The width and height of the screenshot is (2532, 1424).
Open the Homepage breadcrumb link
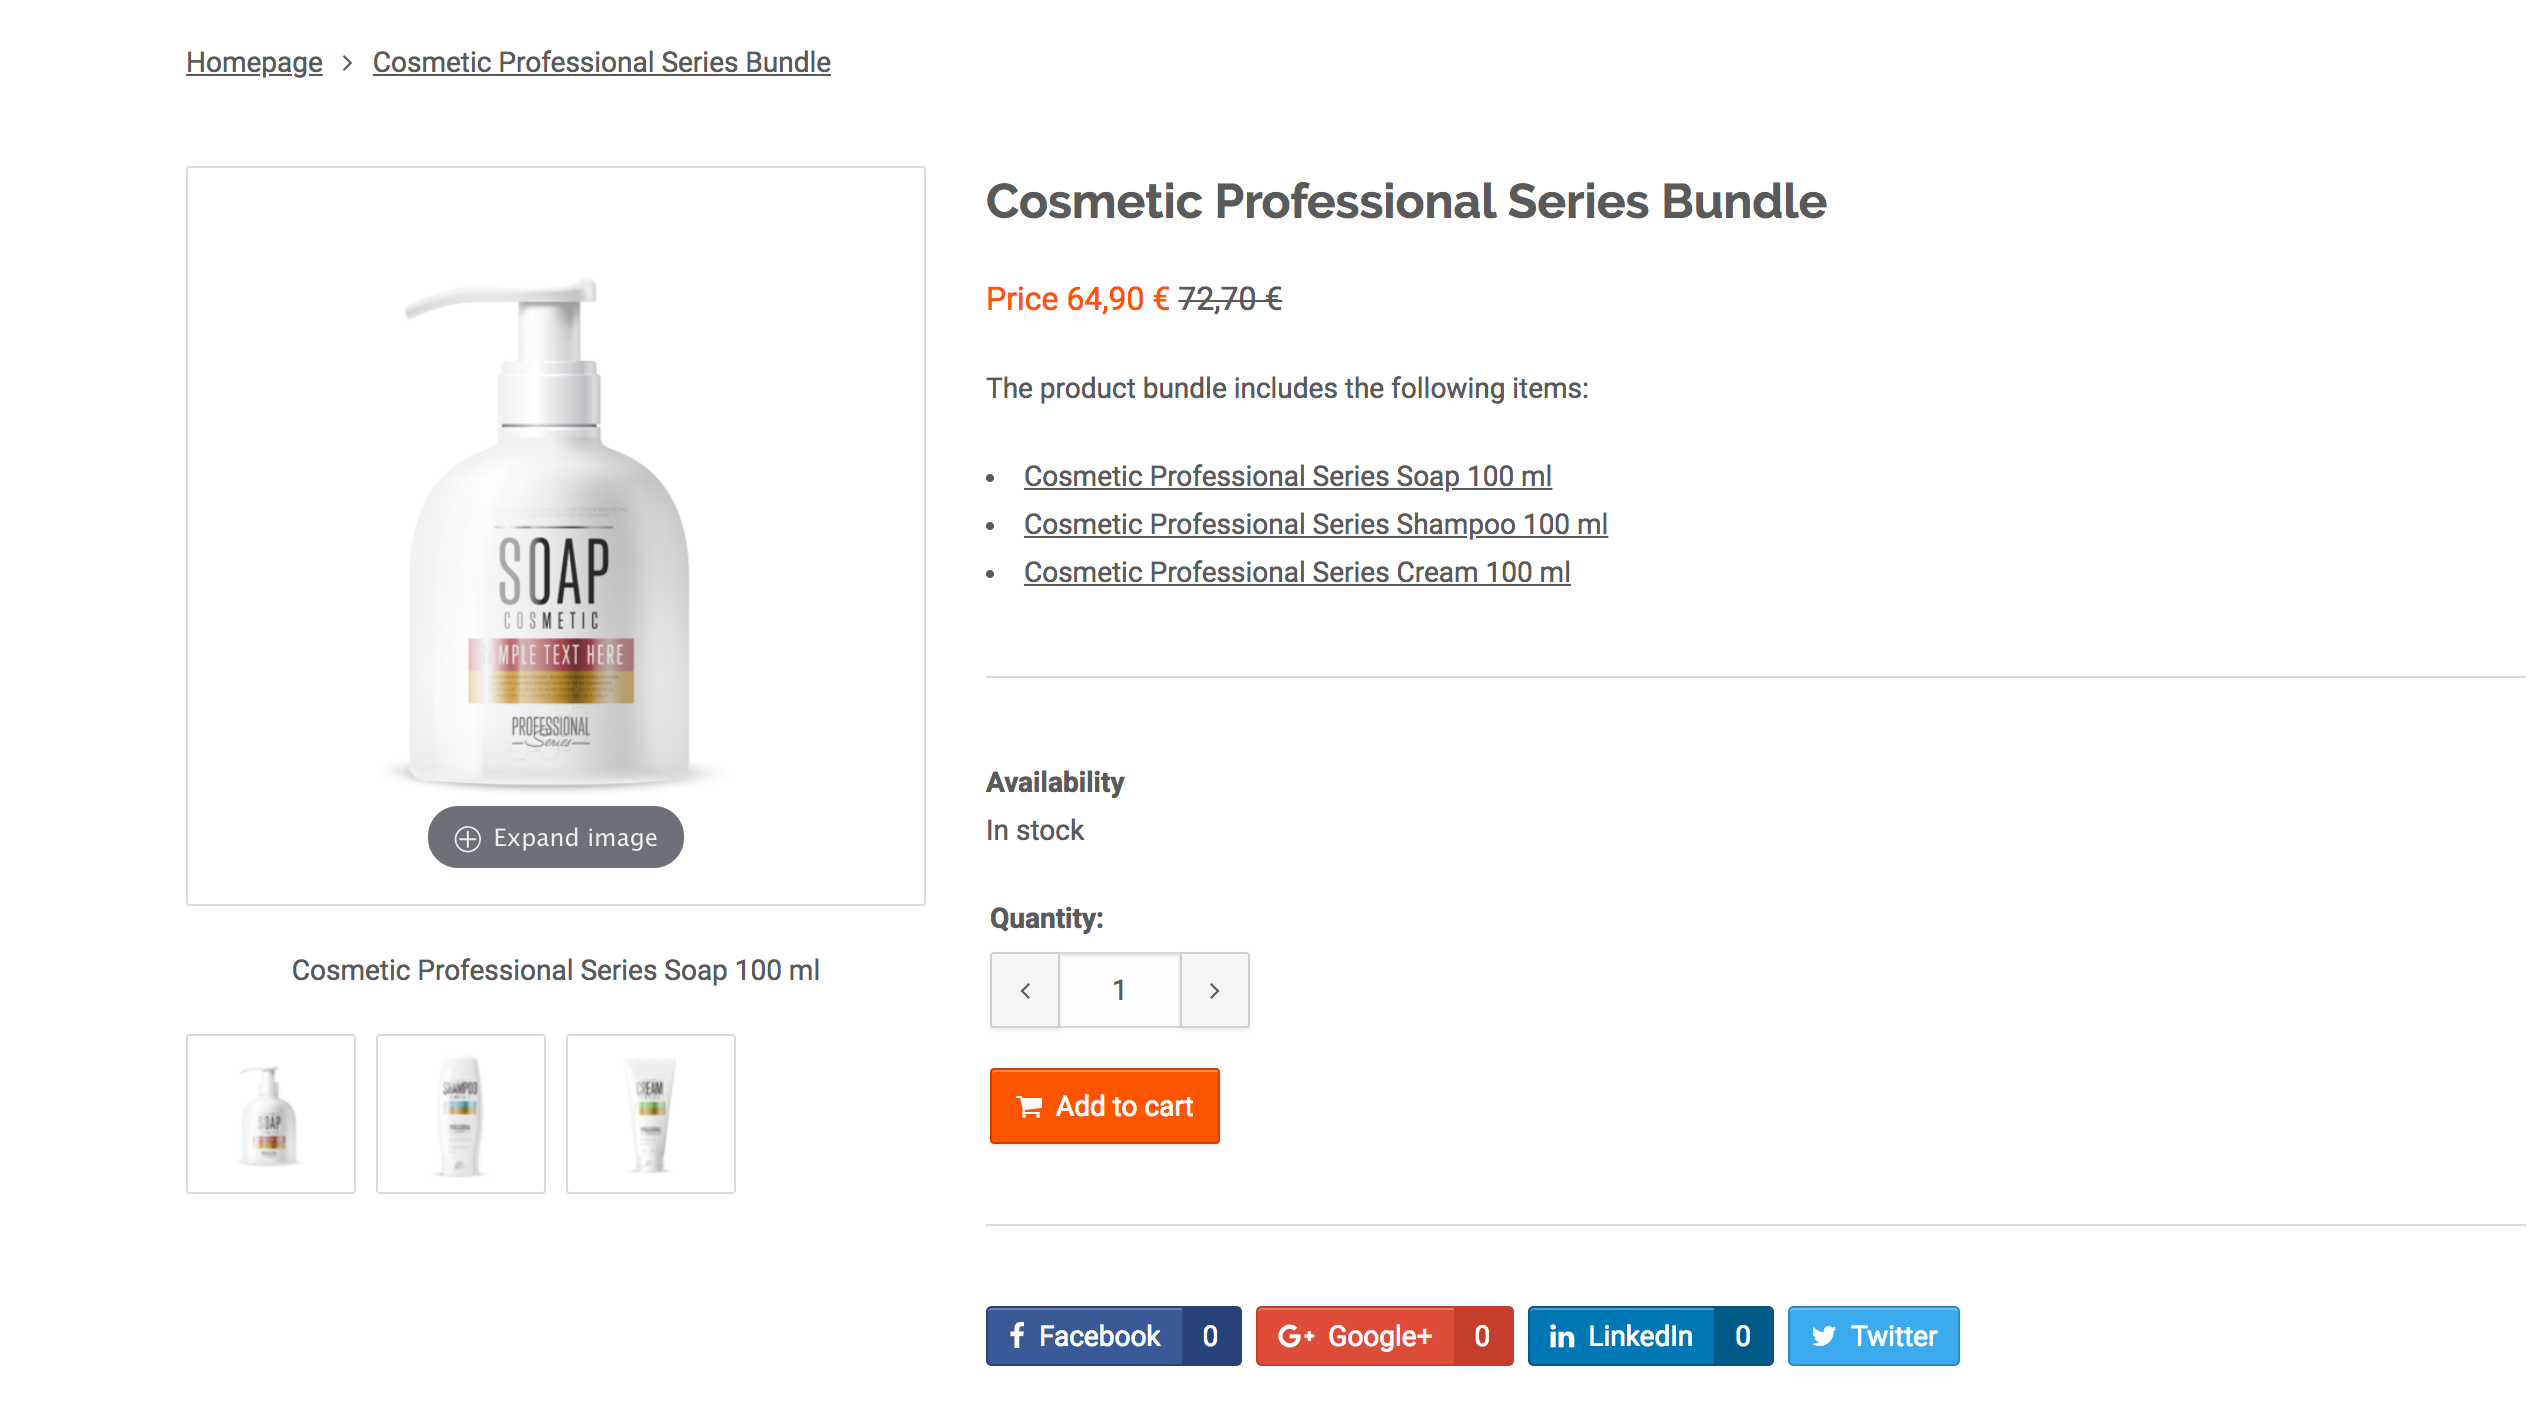pyautogui.click(x=253, y=62)
